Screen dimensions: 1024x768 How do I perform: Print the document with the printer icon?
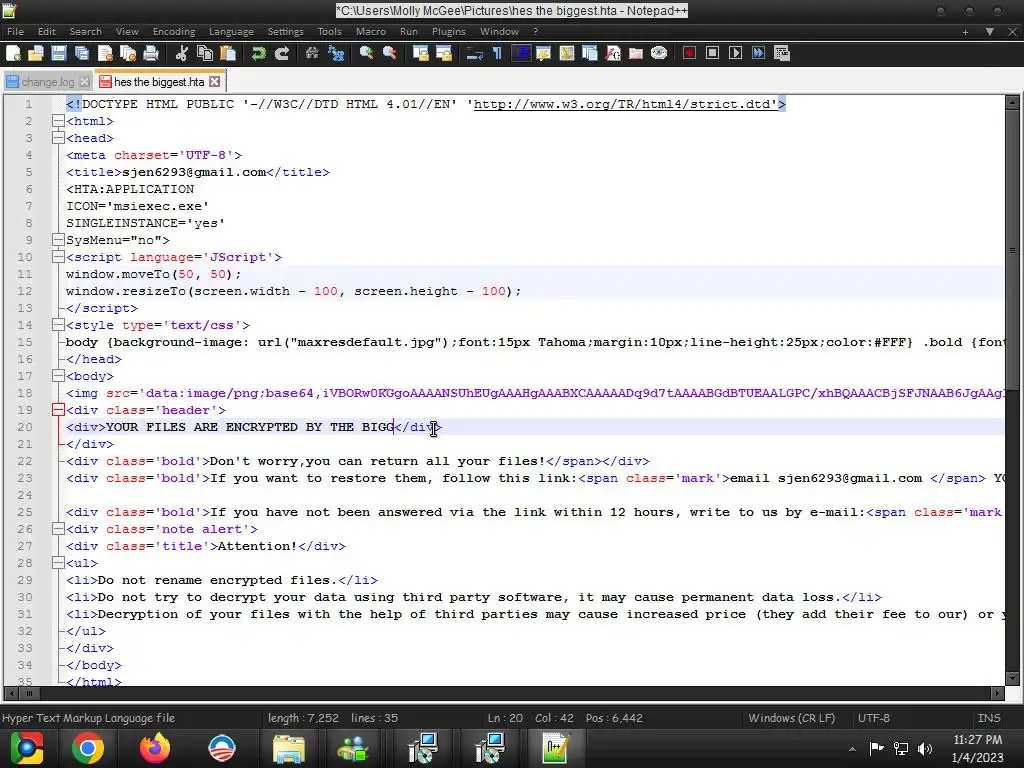click(151, 54)
